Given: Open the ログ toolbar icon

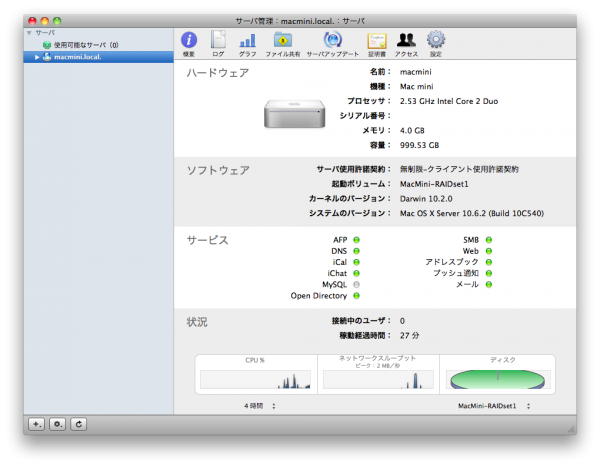Looking at the screenshot, I should [x=218, y=44].
